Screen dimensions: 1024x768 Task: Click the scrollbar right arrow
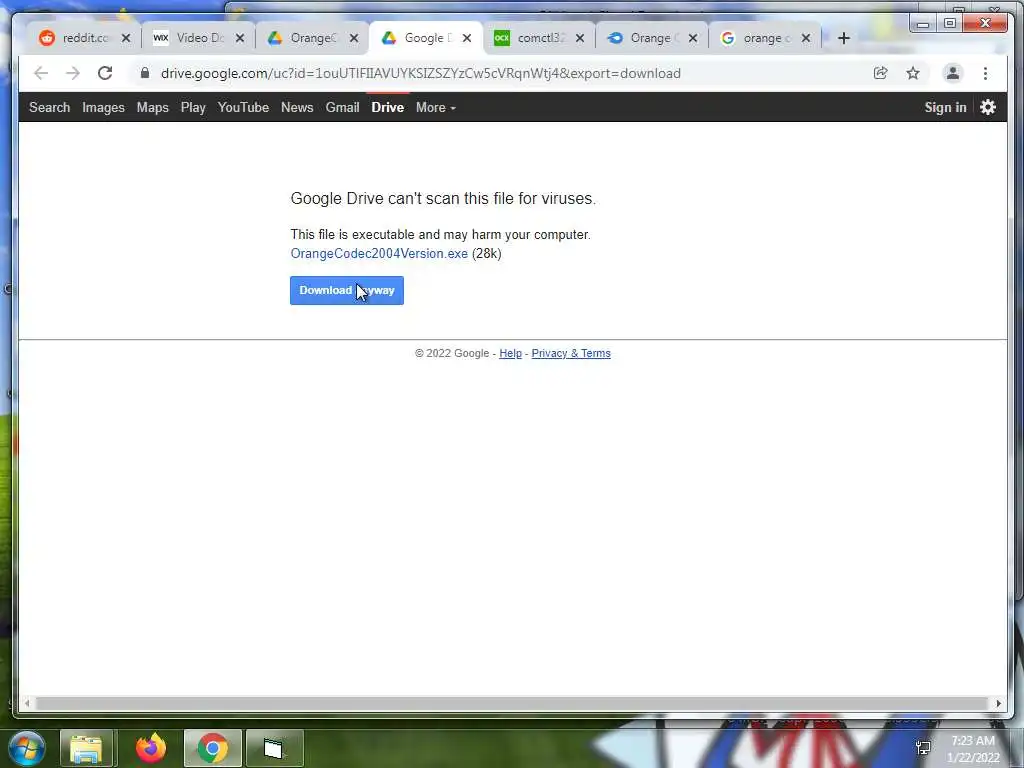coord(999,703)
